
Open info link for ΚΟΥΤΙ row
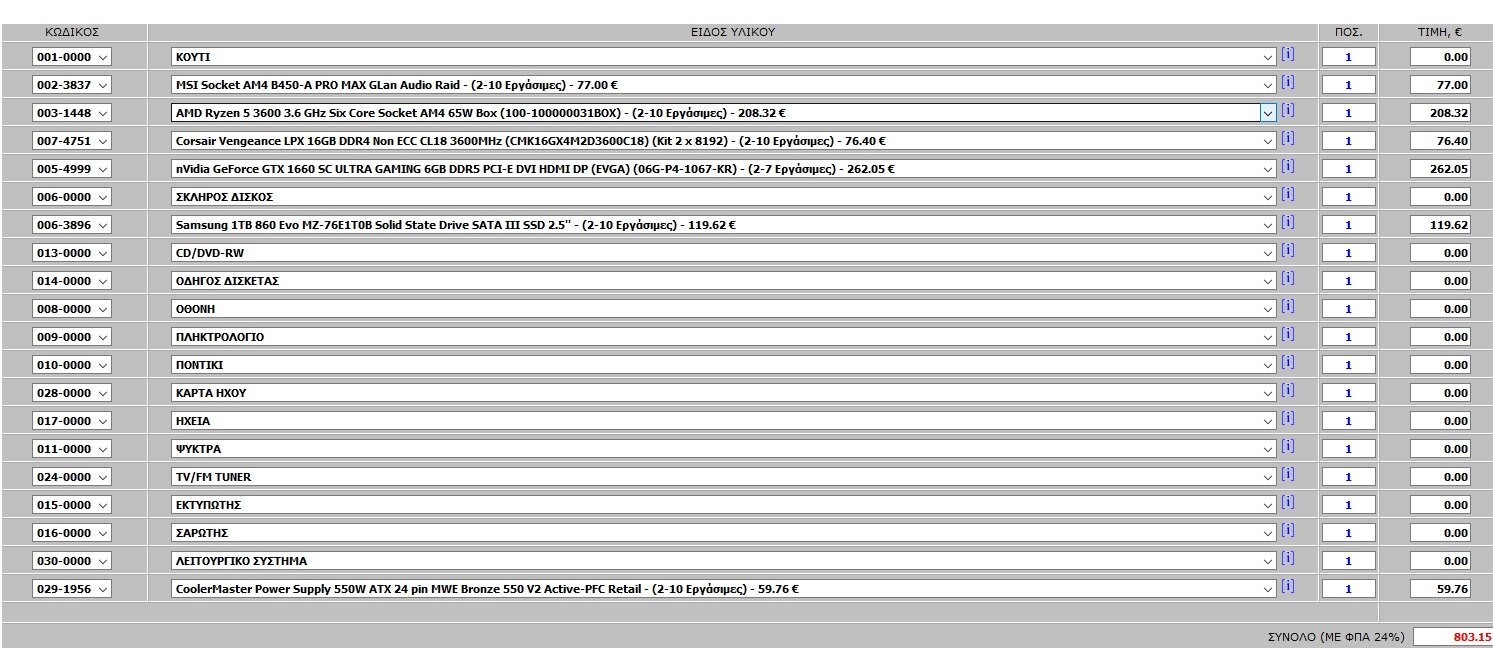click(1288, 55)
